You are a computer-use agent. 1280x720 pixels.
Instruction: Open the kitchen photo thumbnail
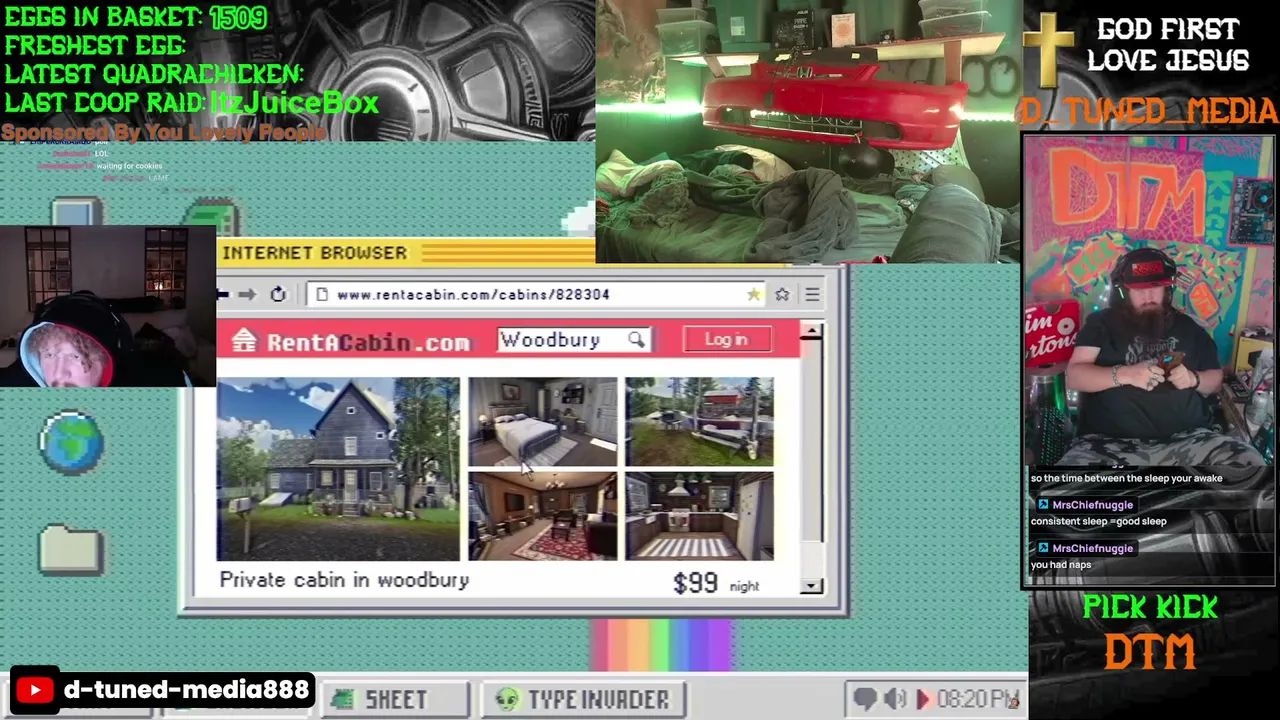click(699, 516)
